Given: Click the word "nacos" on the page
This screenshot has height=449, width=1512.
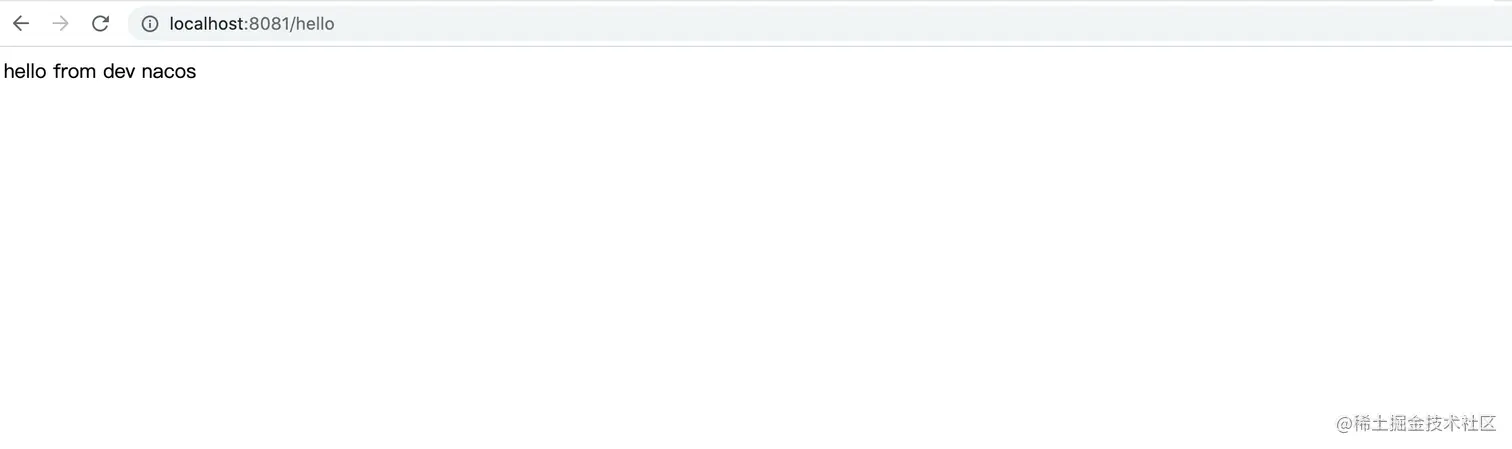Looking at the screenshot, I should [x=169, y=71].
